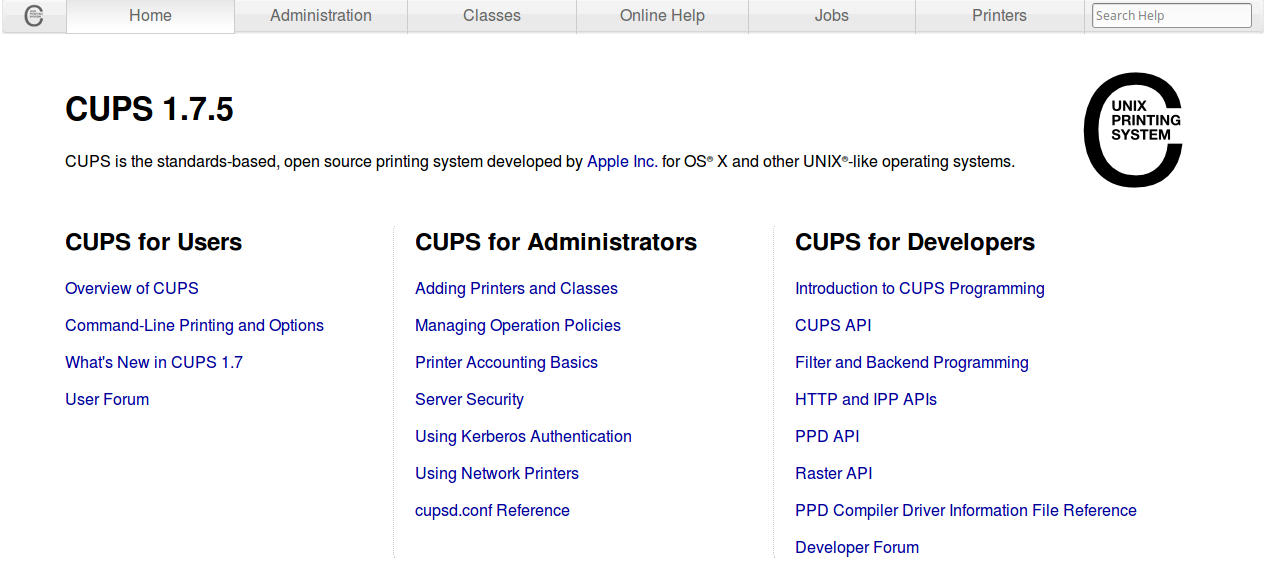Viewport: 1264px width, 587px height.
Task: Open the Online Help tab
Action: point(662,16)
